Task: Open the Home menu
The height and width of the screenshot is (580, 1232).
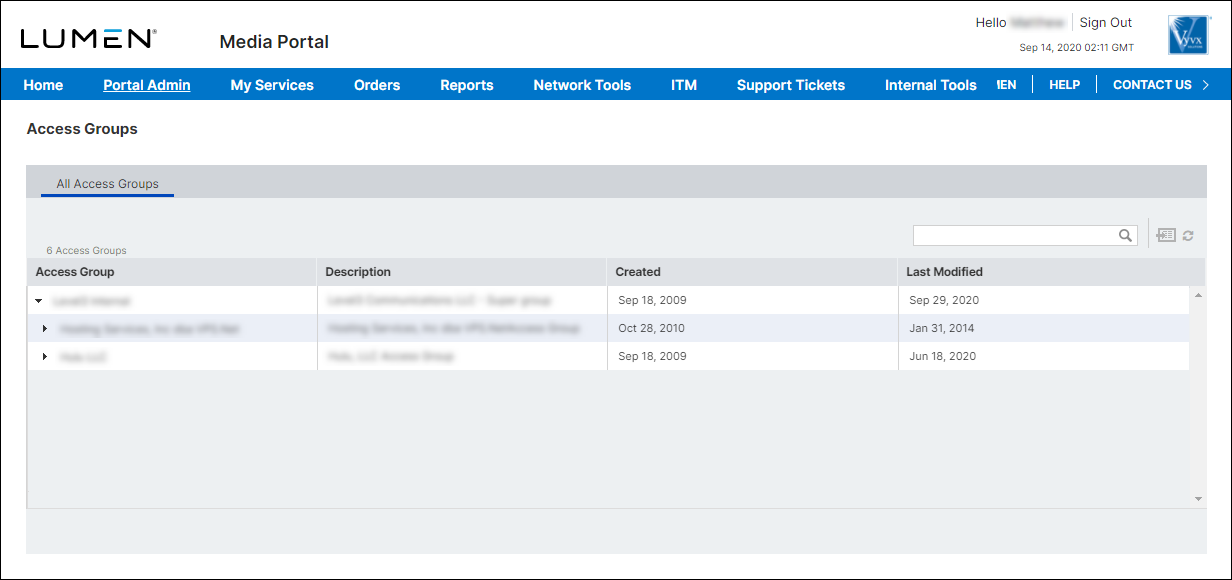Action: coord(43,85)
